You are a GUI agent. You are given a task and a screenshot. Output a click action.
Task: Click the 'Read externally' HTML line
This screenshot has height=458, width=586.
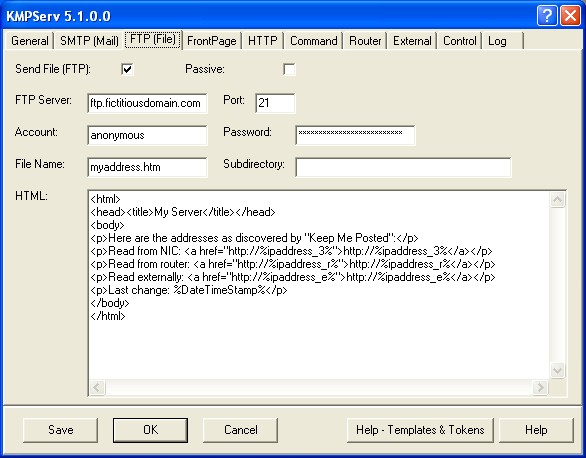coord(293,277)
